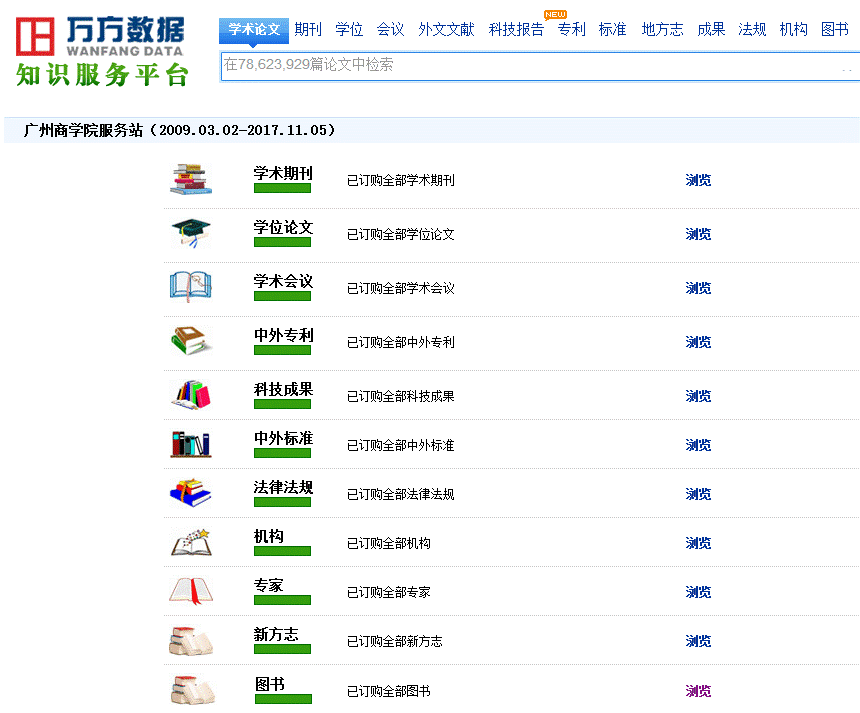Open 浏览 for the 机构 row
860x713 pixels.
(x=698, y=543)
